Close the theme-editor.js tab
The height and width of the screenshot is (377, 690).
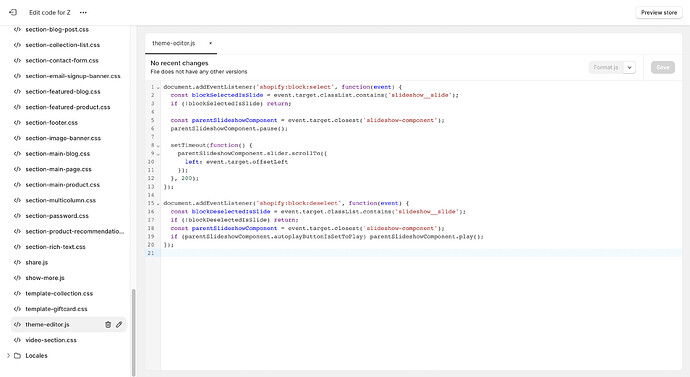coord(210,43)
